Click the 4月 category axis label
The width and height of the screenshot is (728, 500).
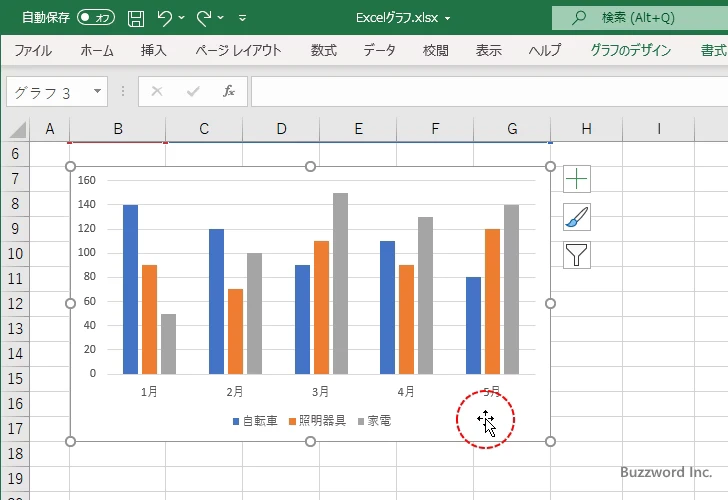[406, 392]
